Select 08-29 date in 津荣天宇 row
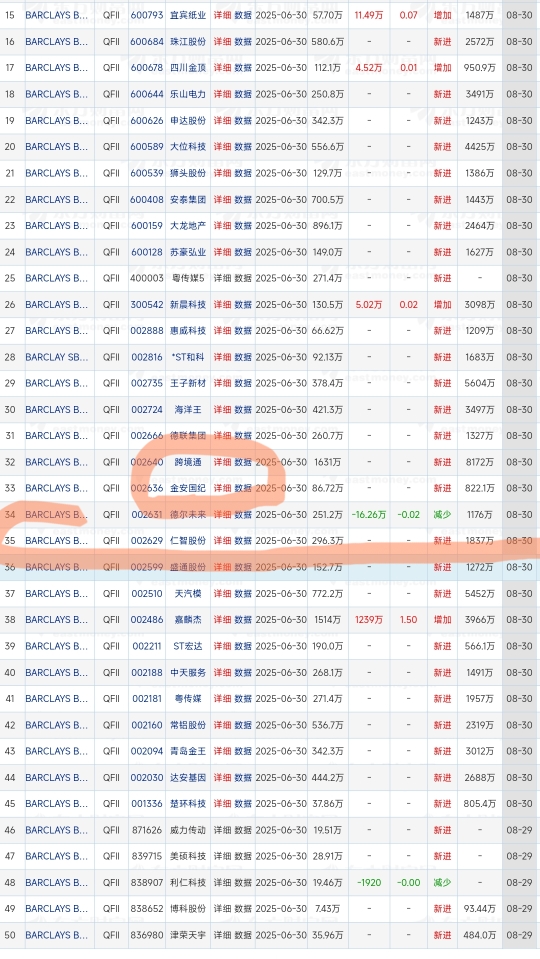 point(519,935)
